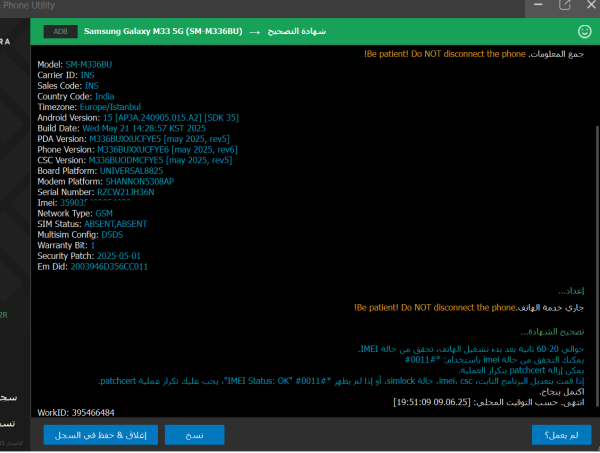The width and height of the screenshot is (600, 453).
Task: Click the Timezone value Europe/Istanbul
Action: click(x=110, y=107)
